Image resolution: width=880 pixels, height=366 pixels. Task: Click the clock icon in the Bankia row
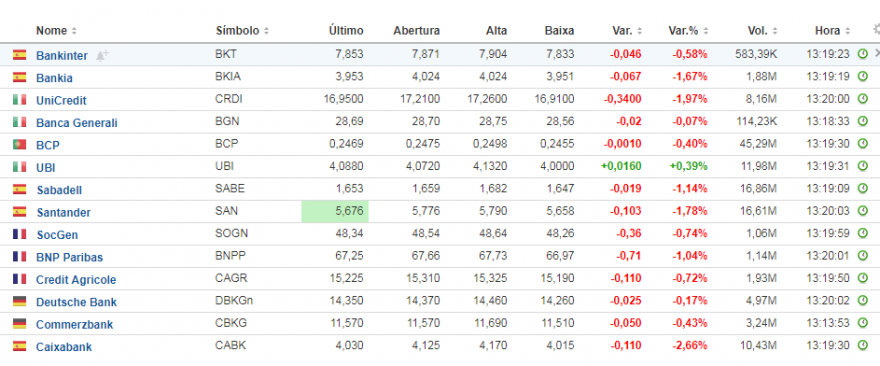(863, 77)
